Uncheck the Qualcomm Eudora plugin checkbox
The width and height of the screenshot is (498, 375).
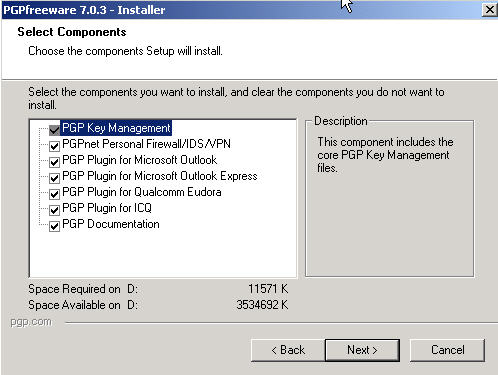coord(54,194)
